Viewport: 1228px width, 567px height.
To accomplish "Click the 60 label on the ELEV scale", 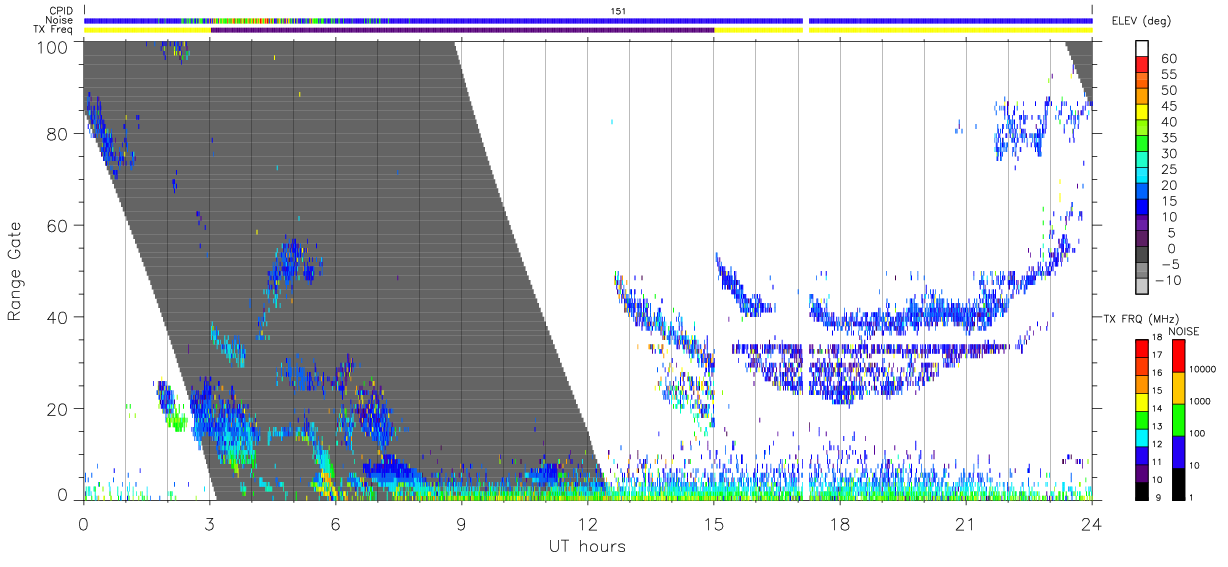I will 1167,58.
